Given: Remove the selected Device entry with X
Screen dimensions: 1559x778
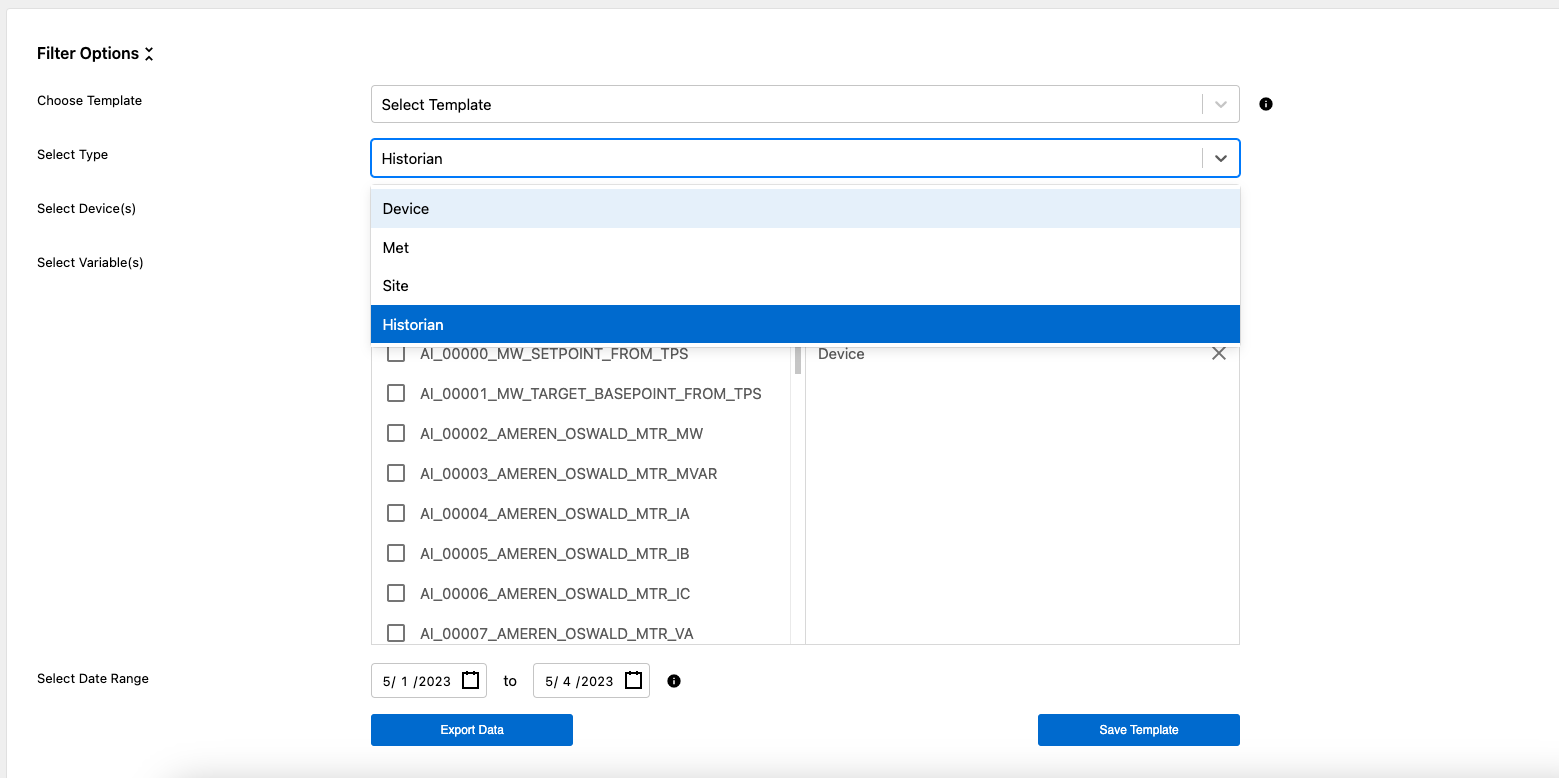Looking at the screenshot, I should (1219, 353).
